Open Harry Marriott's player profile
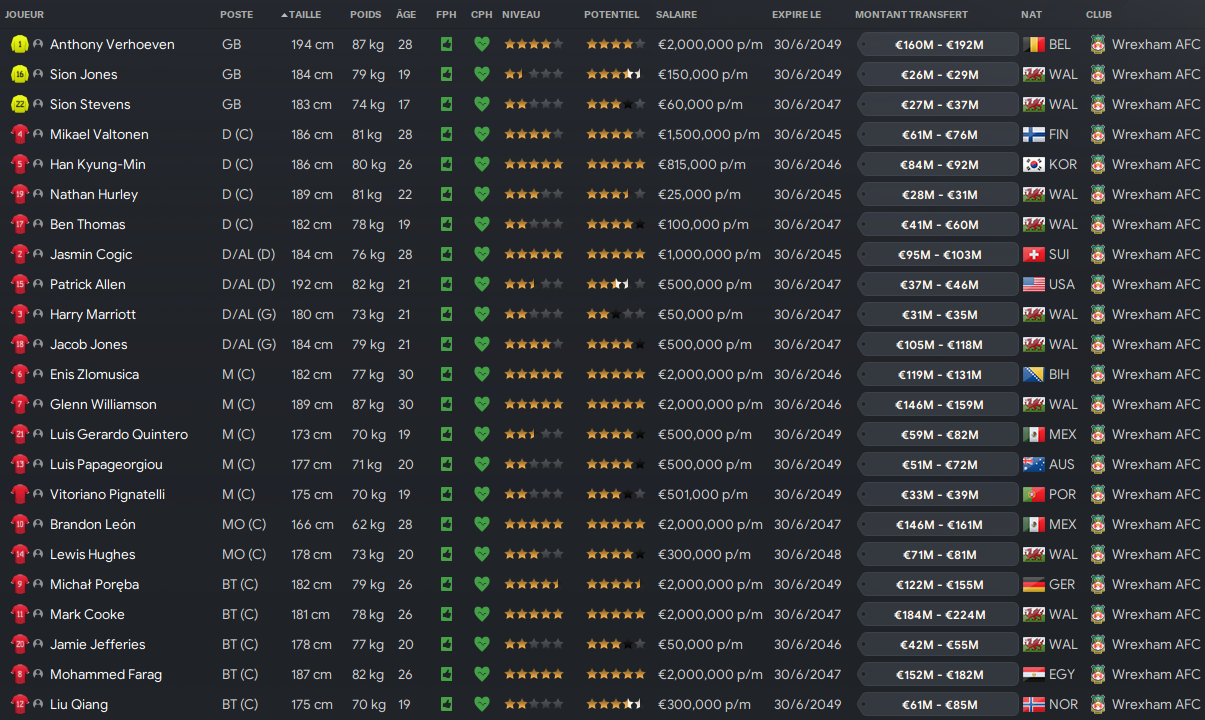 [93, 314]
